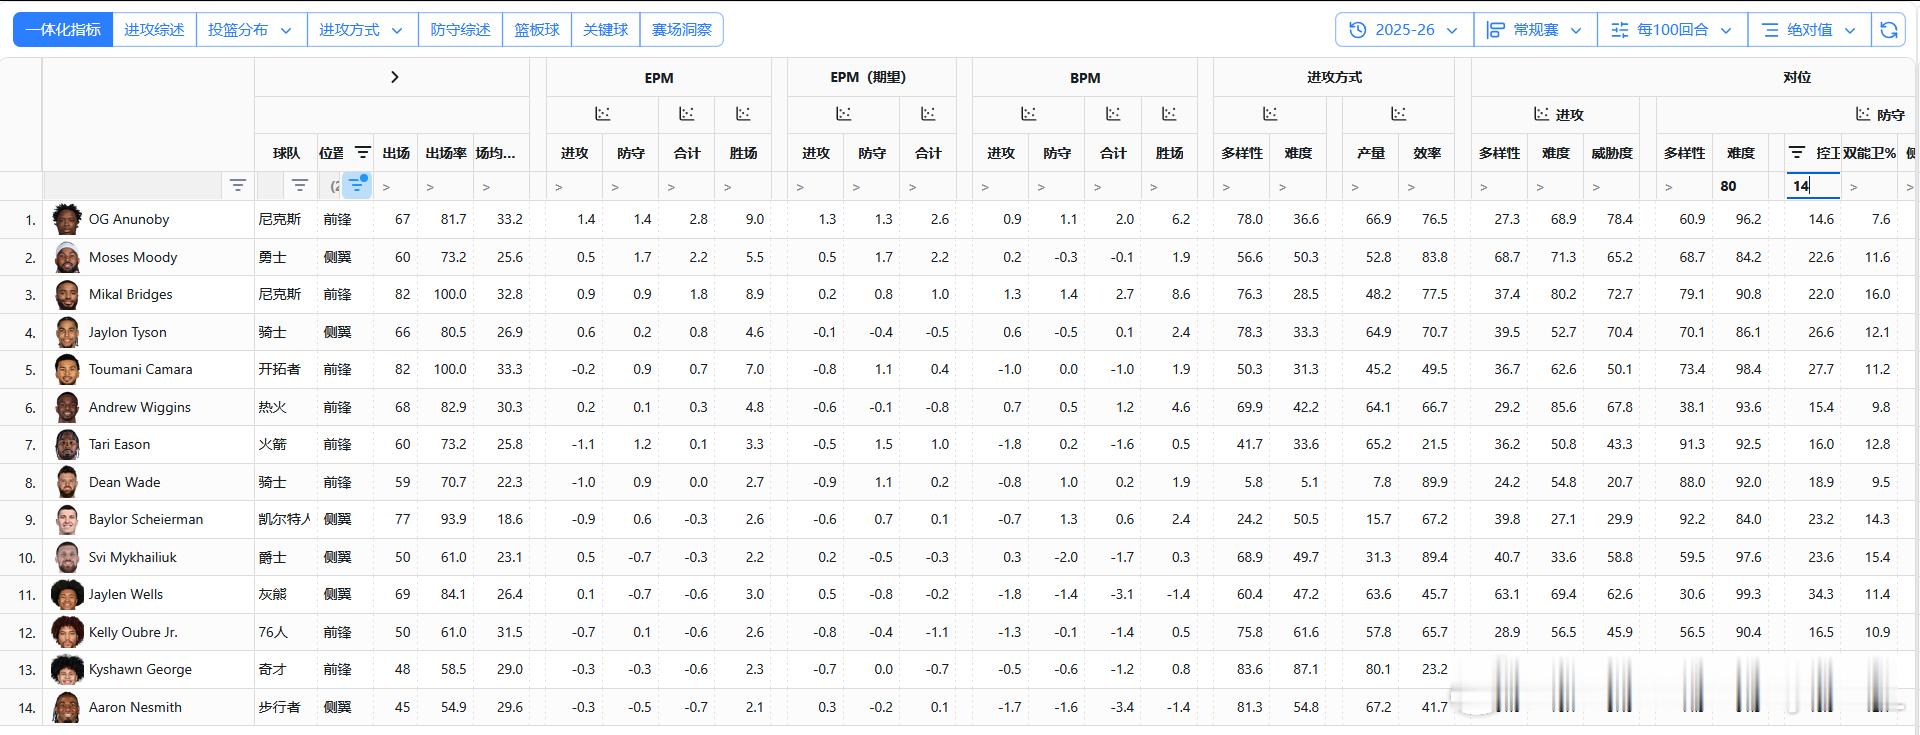The width and height of the screenshot is (1920, 735).
Task: Click Jaylen Wells's avatar photo
Action: point(67,594)
